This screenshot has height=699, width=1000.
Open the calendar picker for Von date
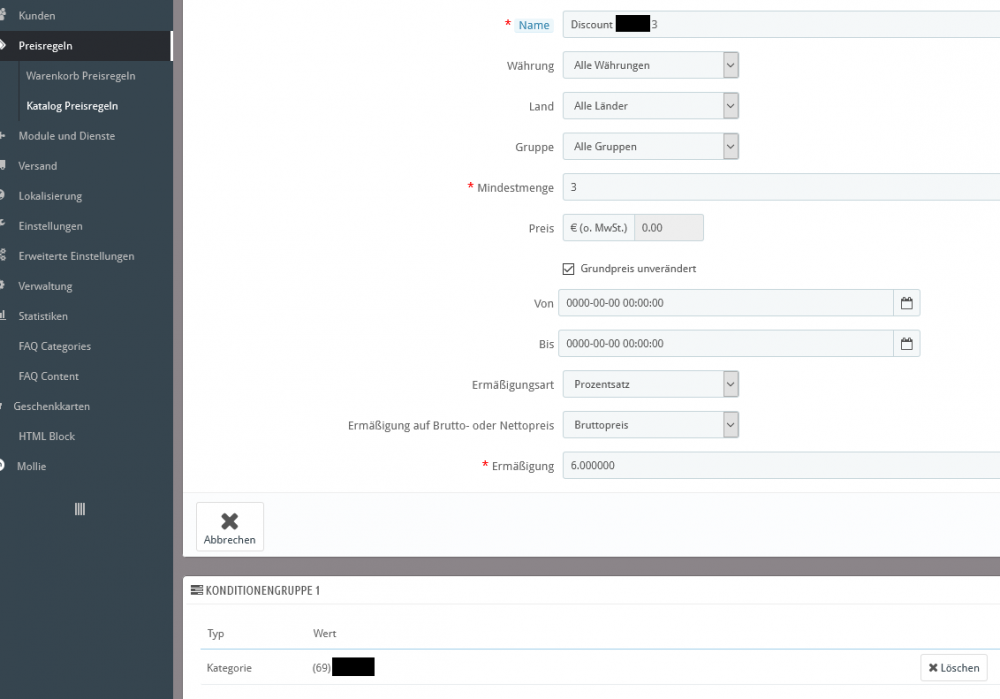(906, 303)
